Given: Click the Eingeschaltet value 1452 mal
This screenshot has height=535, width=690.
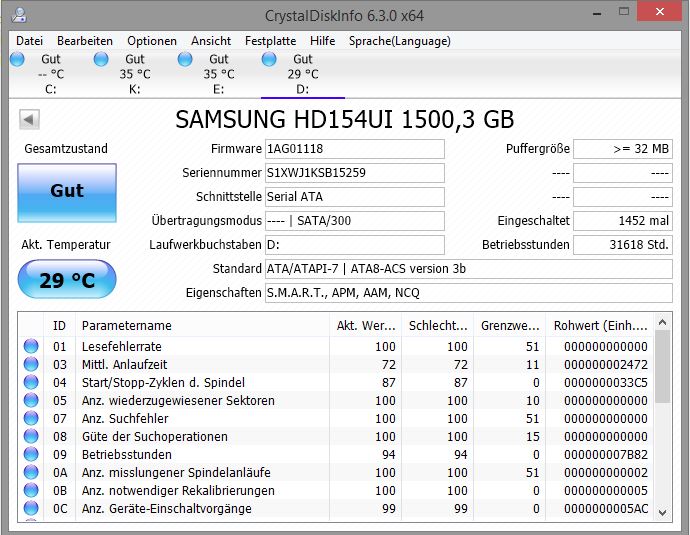Looking at the screenshot, I should pyautogui.click(x=623, y=221).
